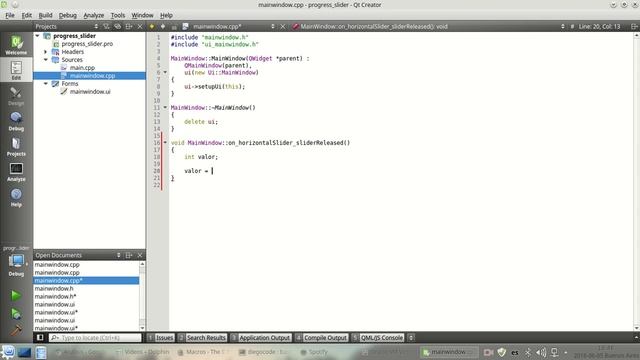Viewport: 640px width, 360px height.
Task: Show the QML/JS Console pane
Action: tap(378, 338)
